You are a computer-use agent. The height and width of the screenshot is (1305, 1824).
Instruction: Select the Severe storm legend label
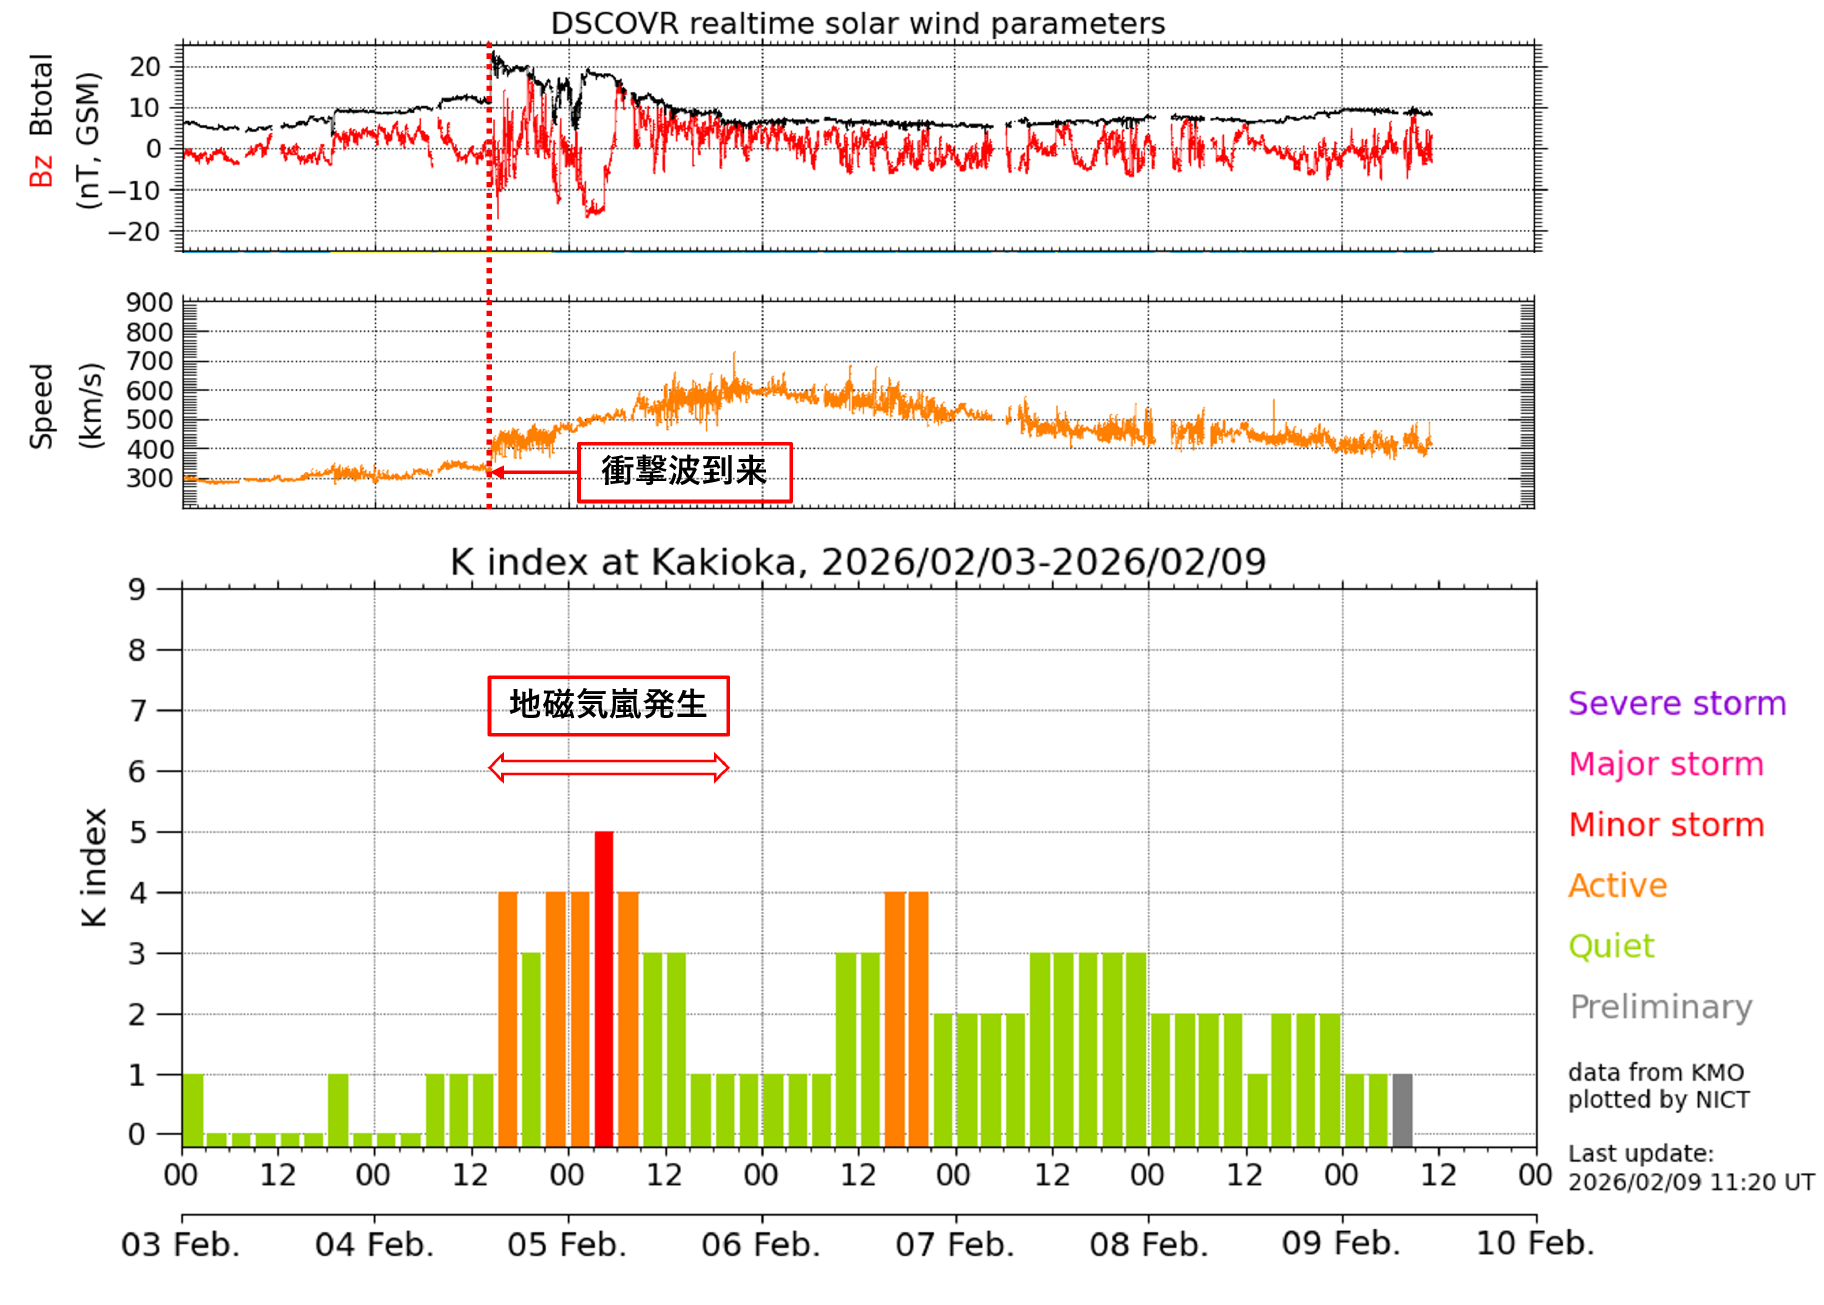pos(1676,703)
